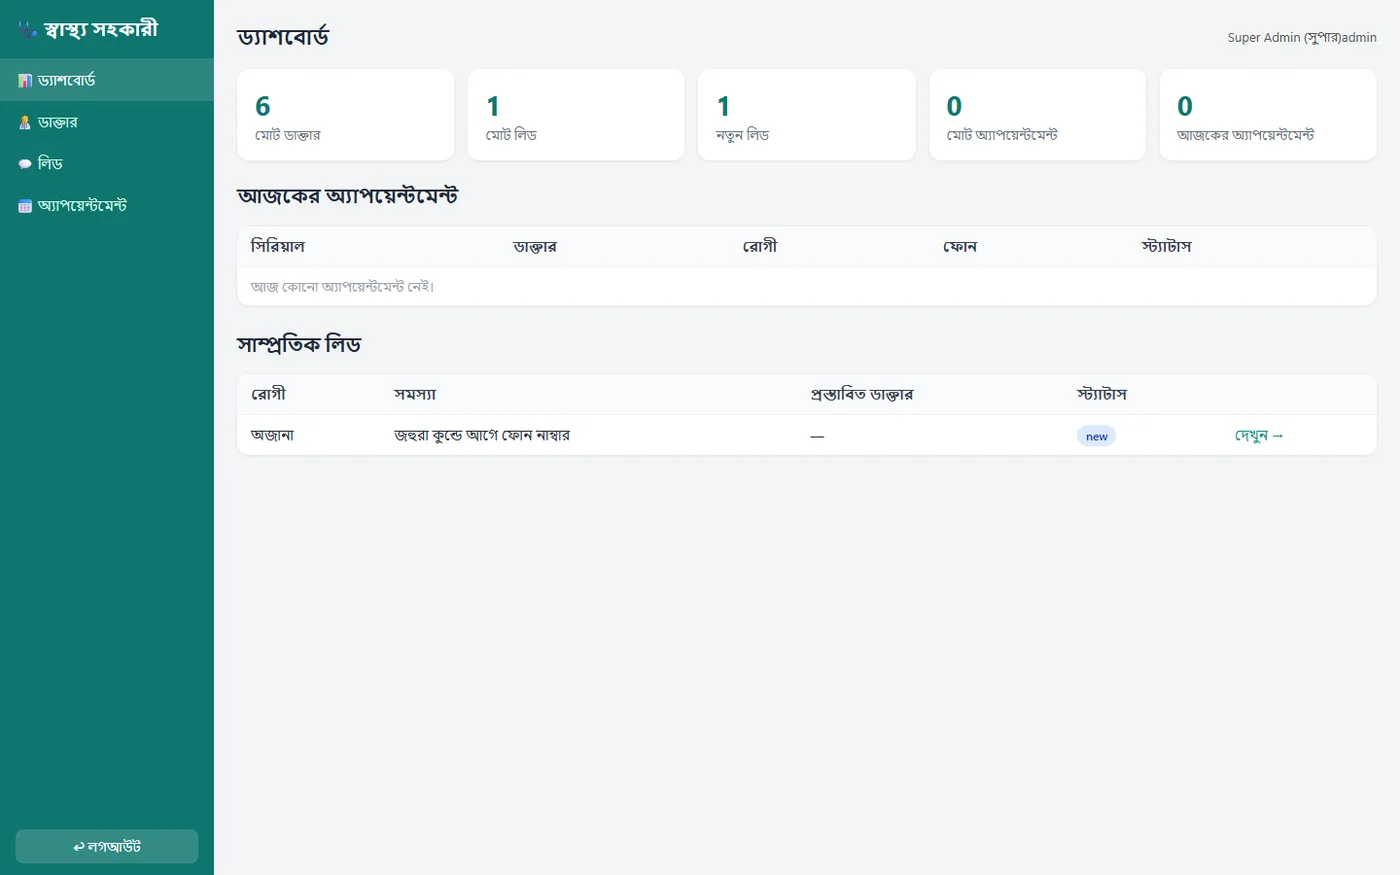Click the জহুরা কুন্ডে আগে ফোন নাম্বার cell
This screenshot has height=875, width=1400.
click(x=482, y=435)
